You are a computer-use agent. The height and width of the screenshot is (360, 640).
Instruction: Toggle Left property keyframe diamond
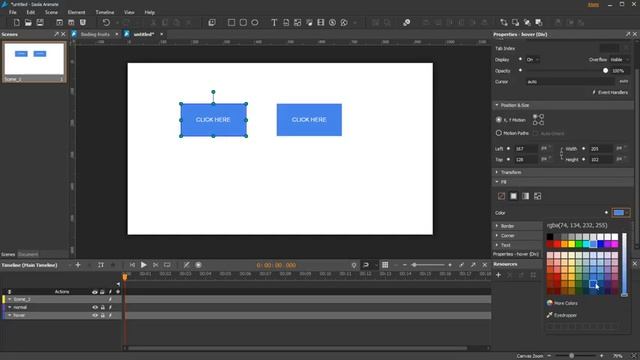pyautogui.click(x=509, y=149)
